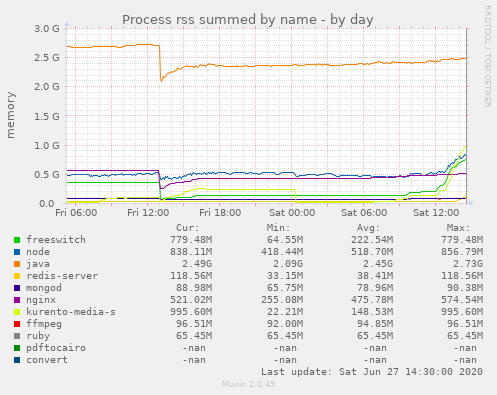Click the ffmpeg red legend swatch
Screen dimensions: 497x395
tap(17, 324)
